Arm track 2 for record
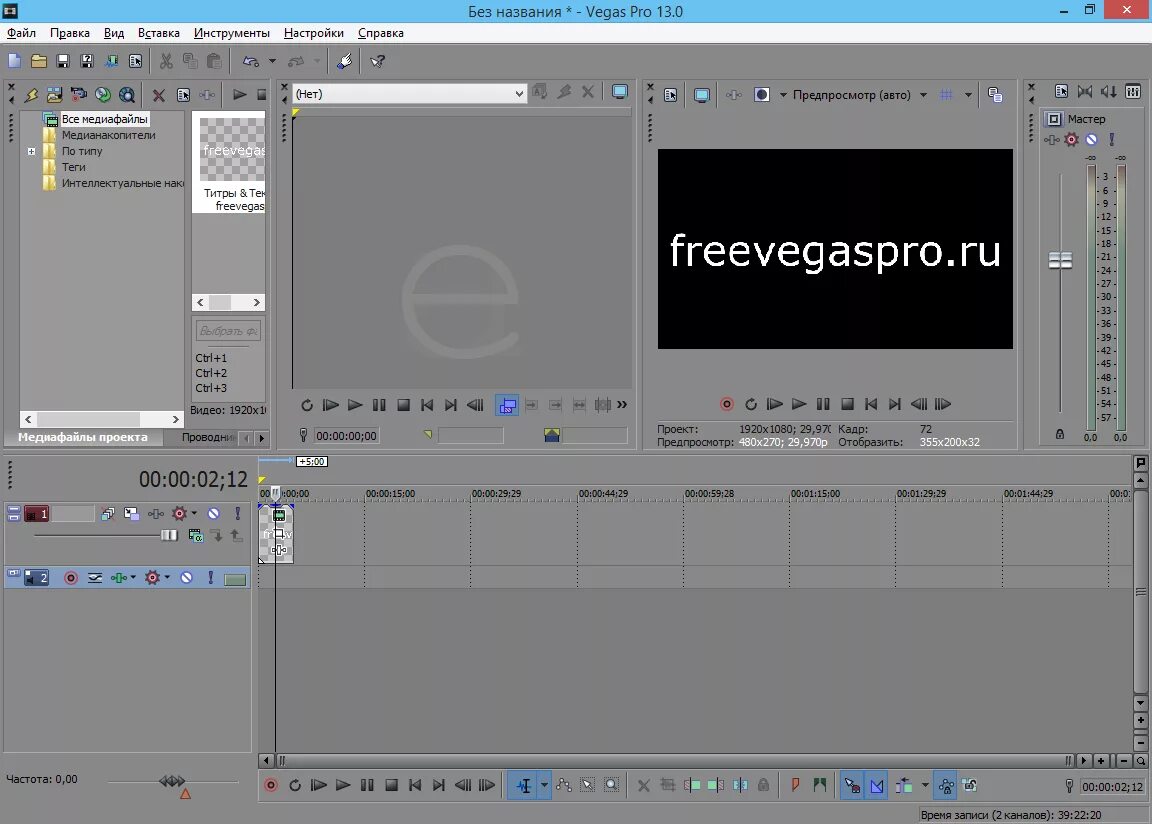The image size is (1152, 824). [x=71, y=578]
